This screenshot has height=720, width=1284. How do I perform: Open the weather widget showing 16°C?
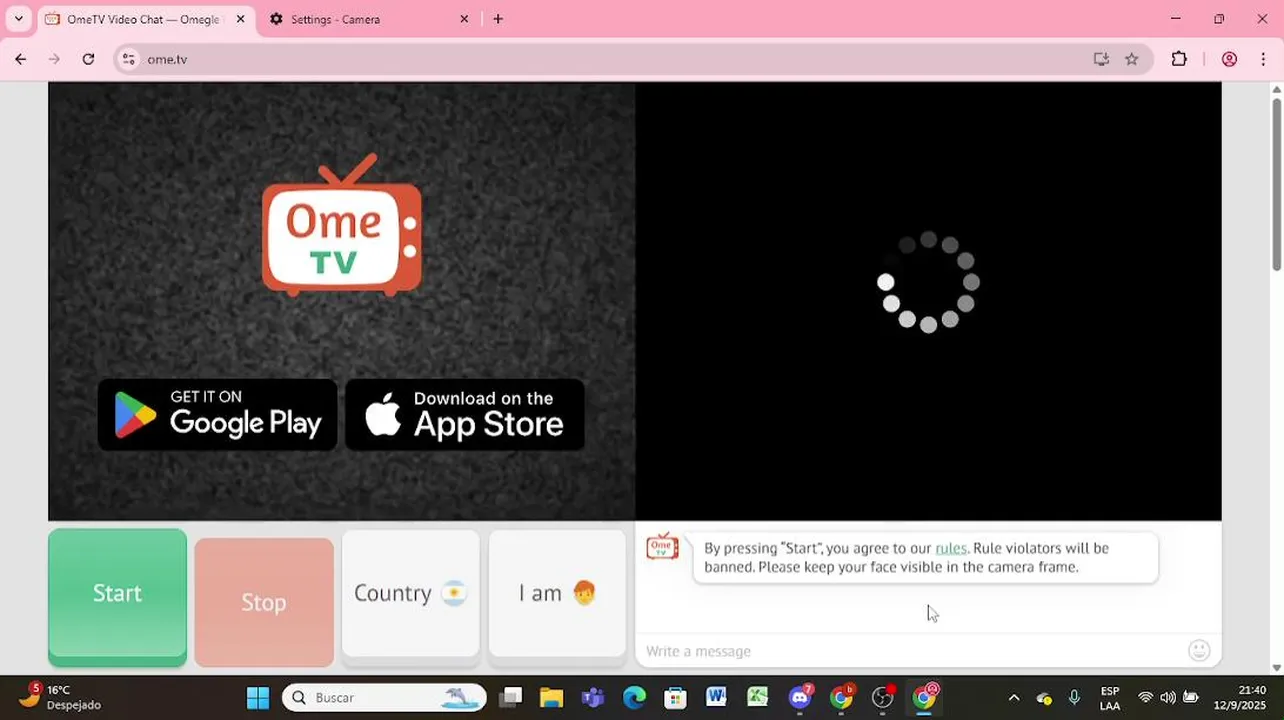(x=60, y=697)
